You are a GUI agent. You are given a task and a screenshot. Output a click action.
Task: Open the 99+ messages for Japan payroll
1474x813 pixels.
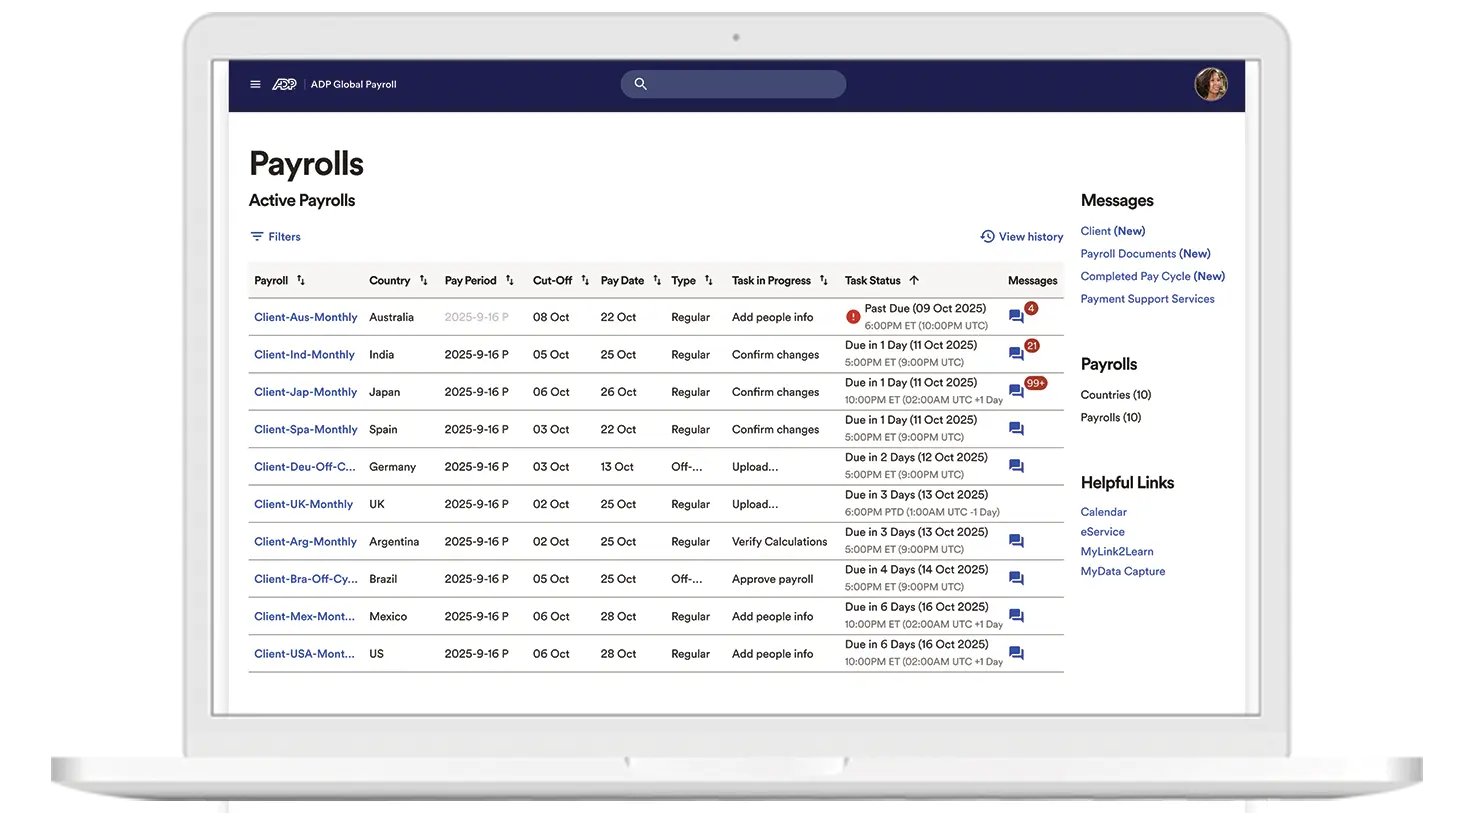pyautogui.click(x=1016, y=391)
